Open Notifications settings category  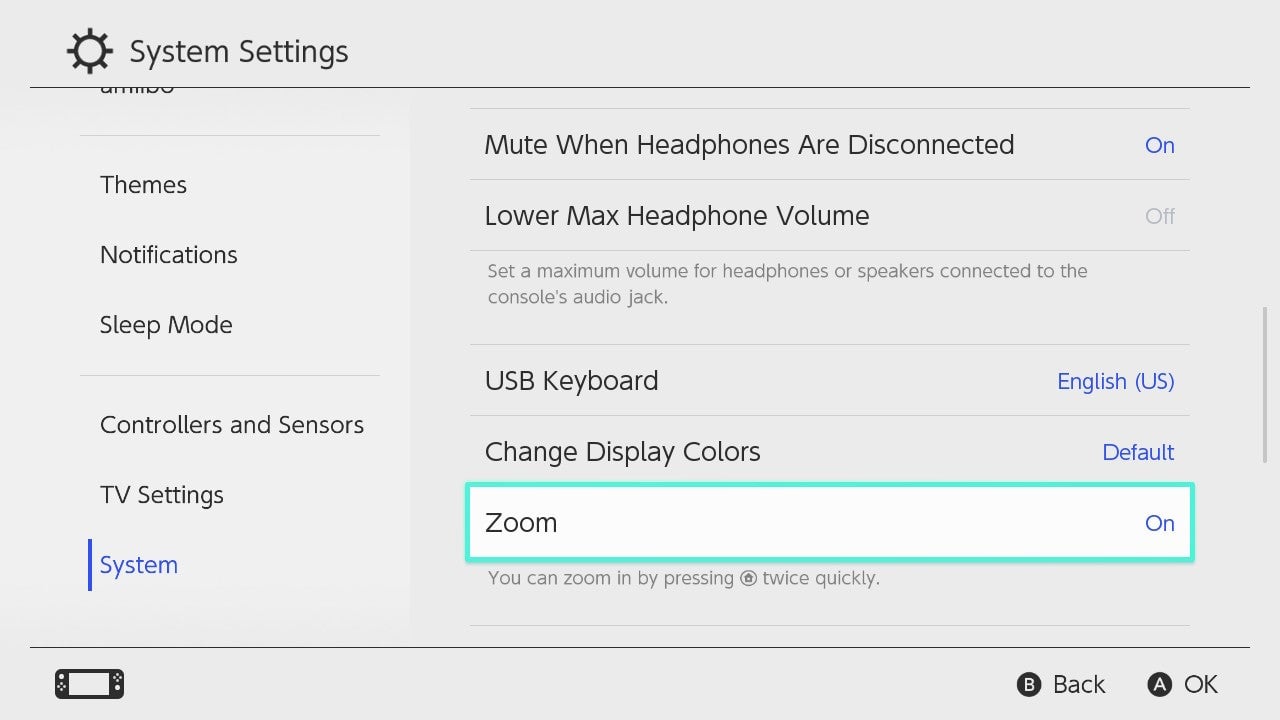tap(169, 255)
